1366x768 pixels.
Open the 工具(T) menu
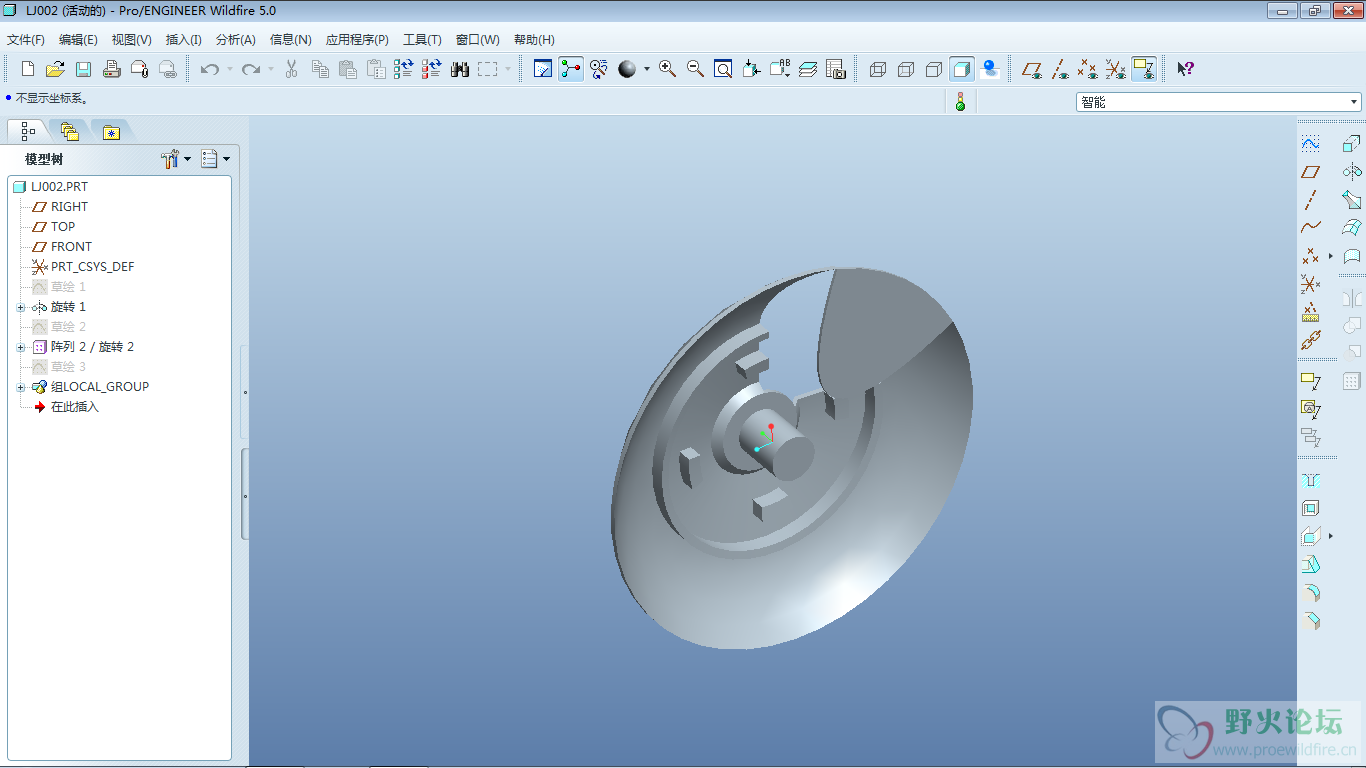click(422, 40)
